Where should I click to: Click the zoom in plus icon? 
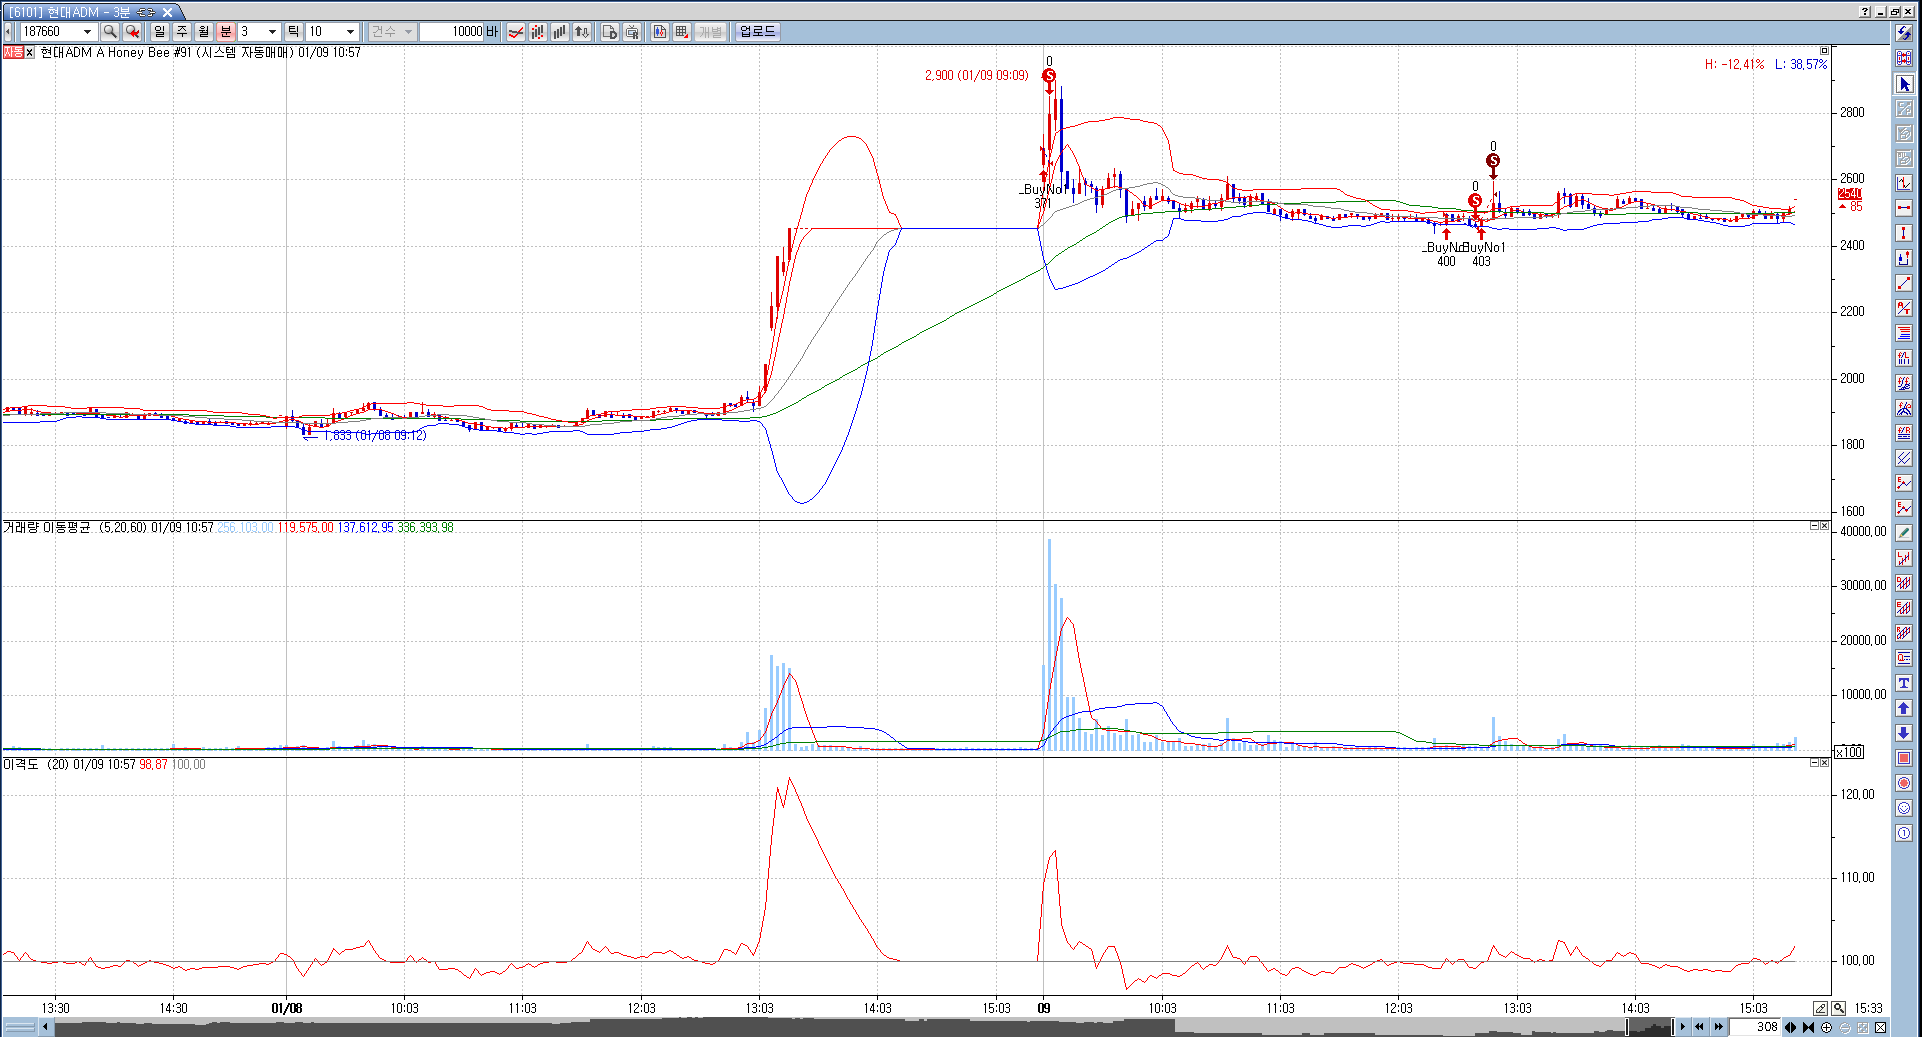coord(1826,1027)
